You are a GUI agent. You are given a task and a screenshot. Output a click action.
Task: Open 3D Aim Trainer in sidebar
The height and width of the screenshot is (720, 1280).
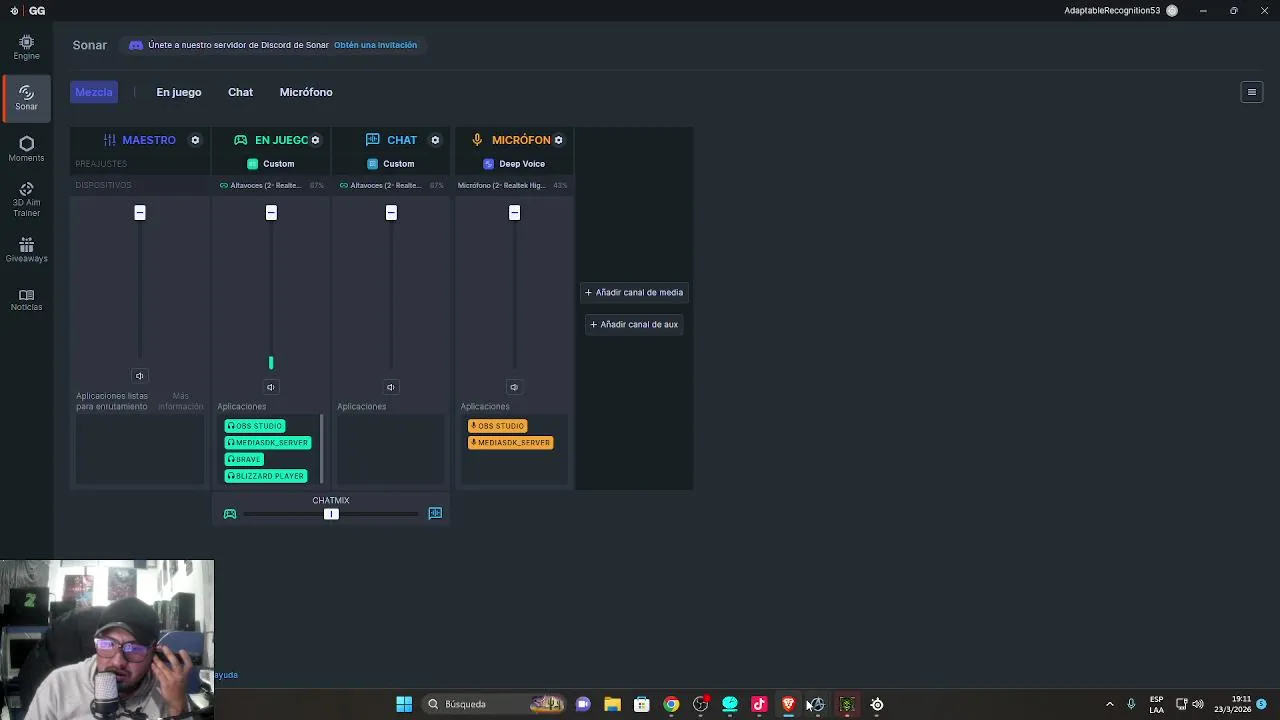coord(26,200)
